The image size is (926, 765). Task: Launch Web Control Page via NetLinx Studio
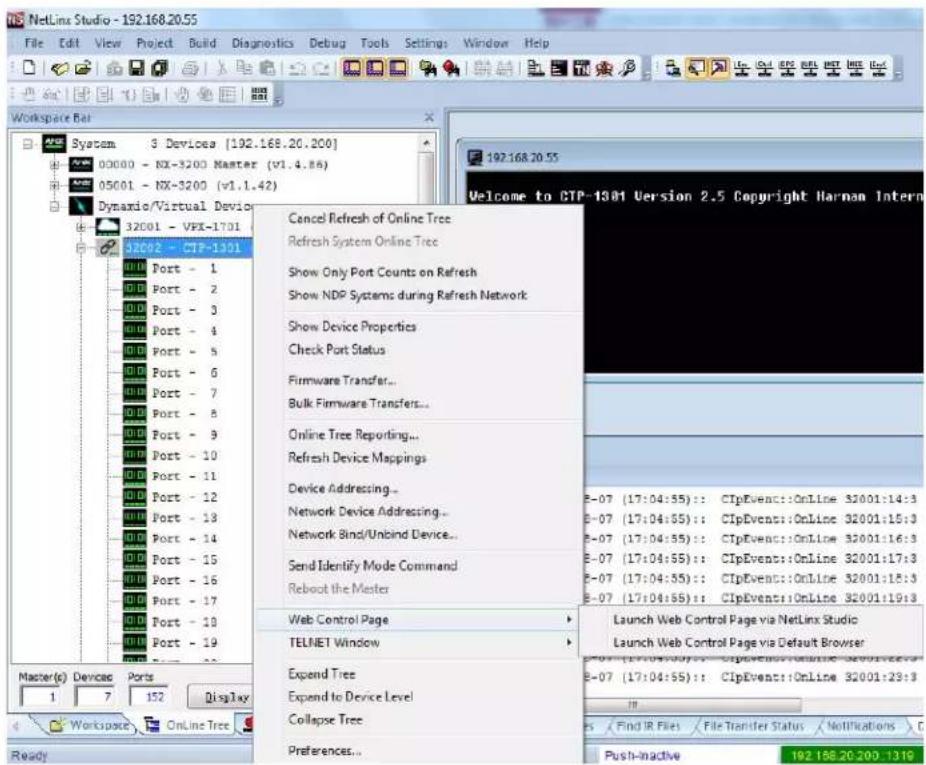coord(735,620)
